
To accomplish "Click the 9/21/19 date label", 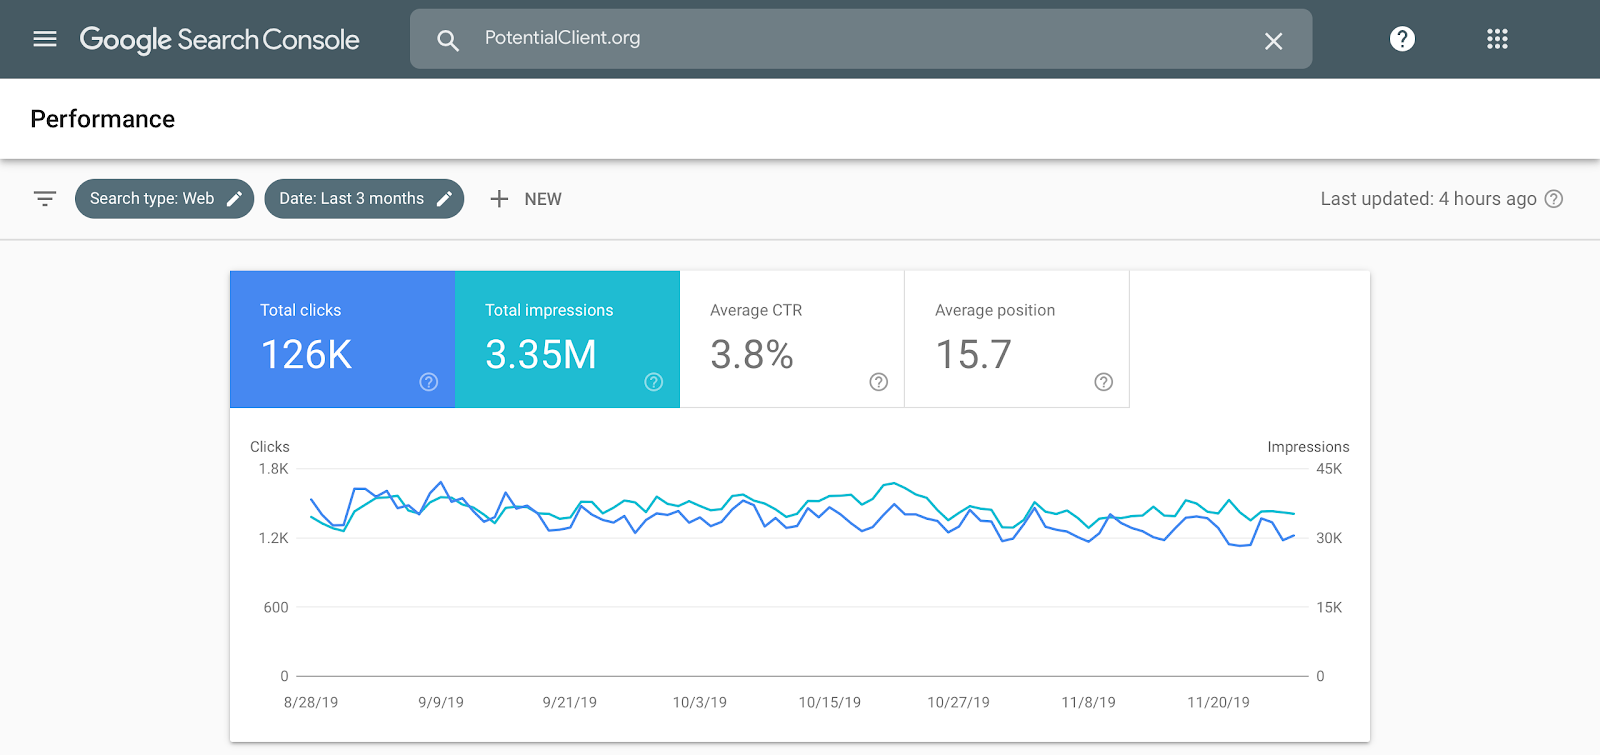I will click(x=570, y=702).
